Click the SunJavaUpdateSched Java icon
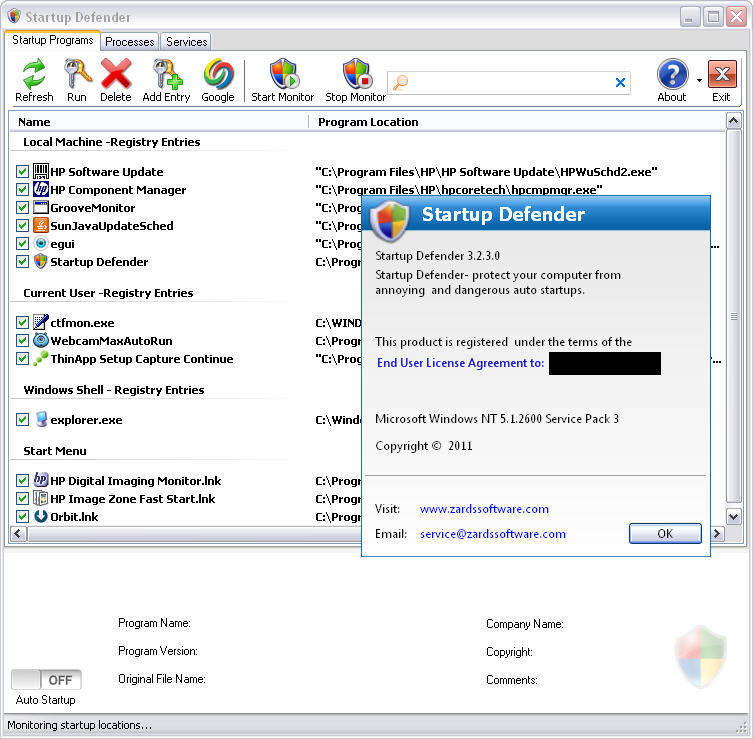Screen dimensions: 753x739 [41, 225]
